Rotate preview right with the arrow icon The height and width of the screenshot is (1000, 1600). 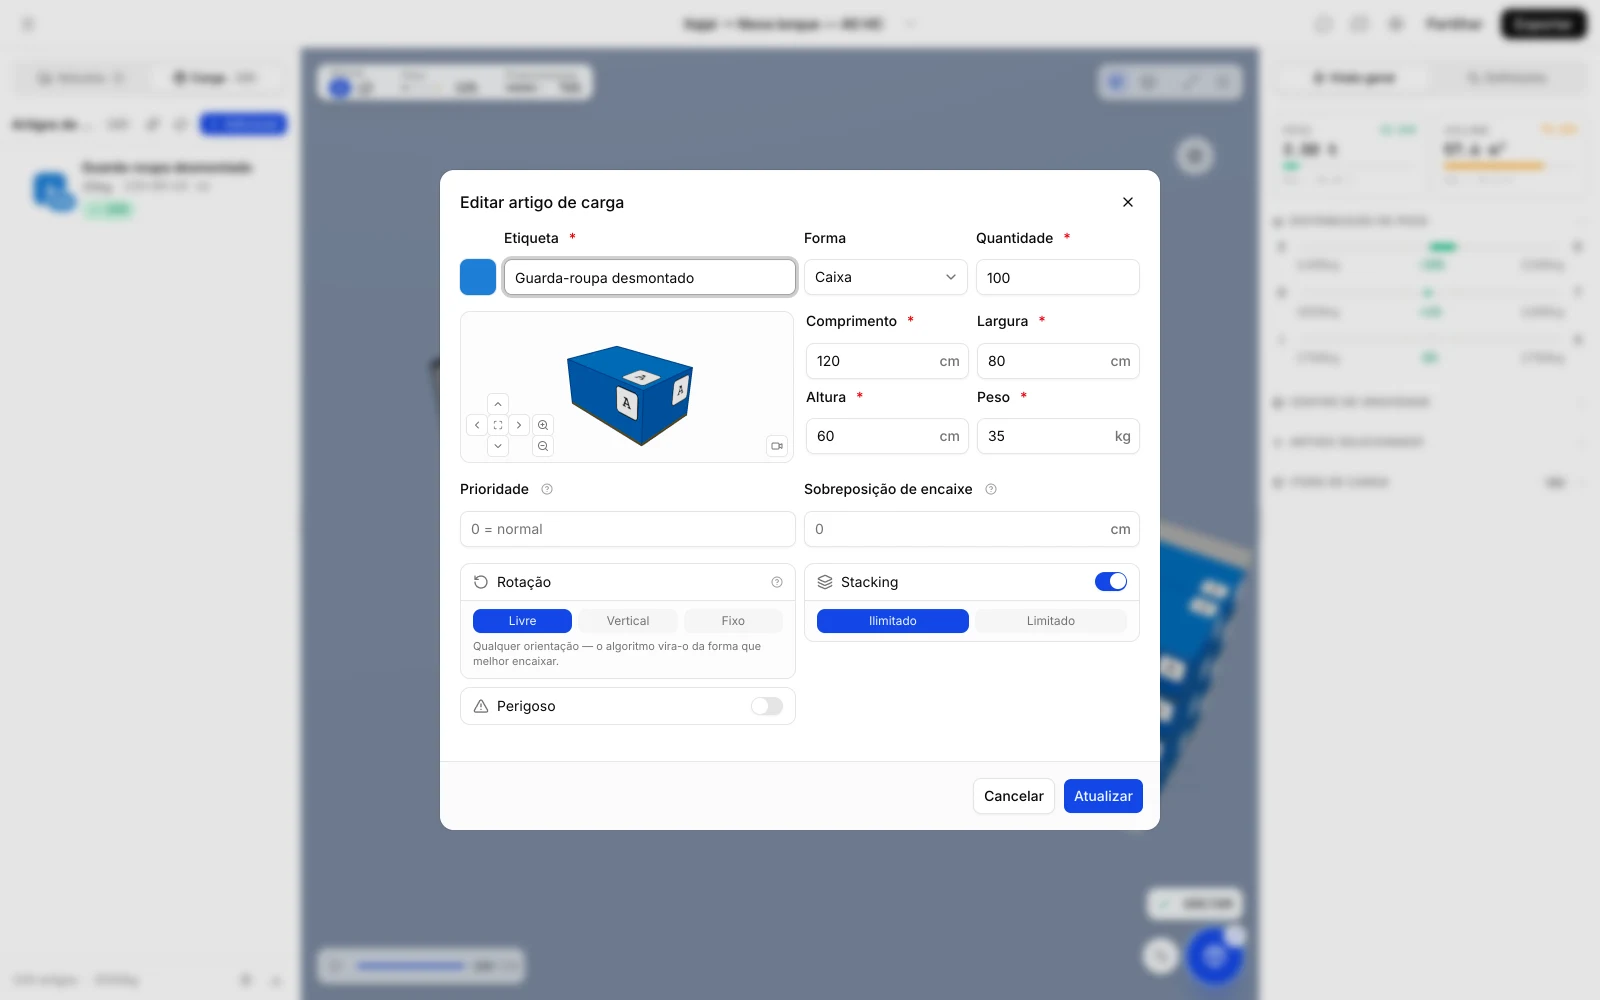pos(519,425)
